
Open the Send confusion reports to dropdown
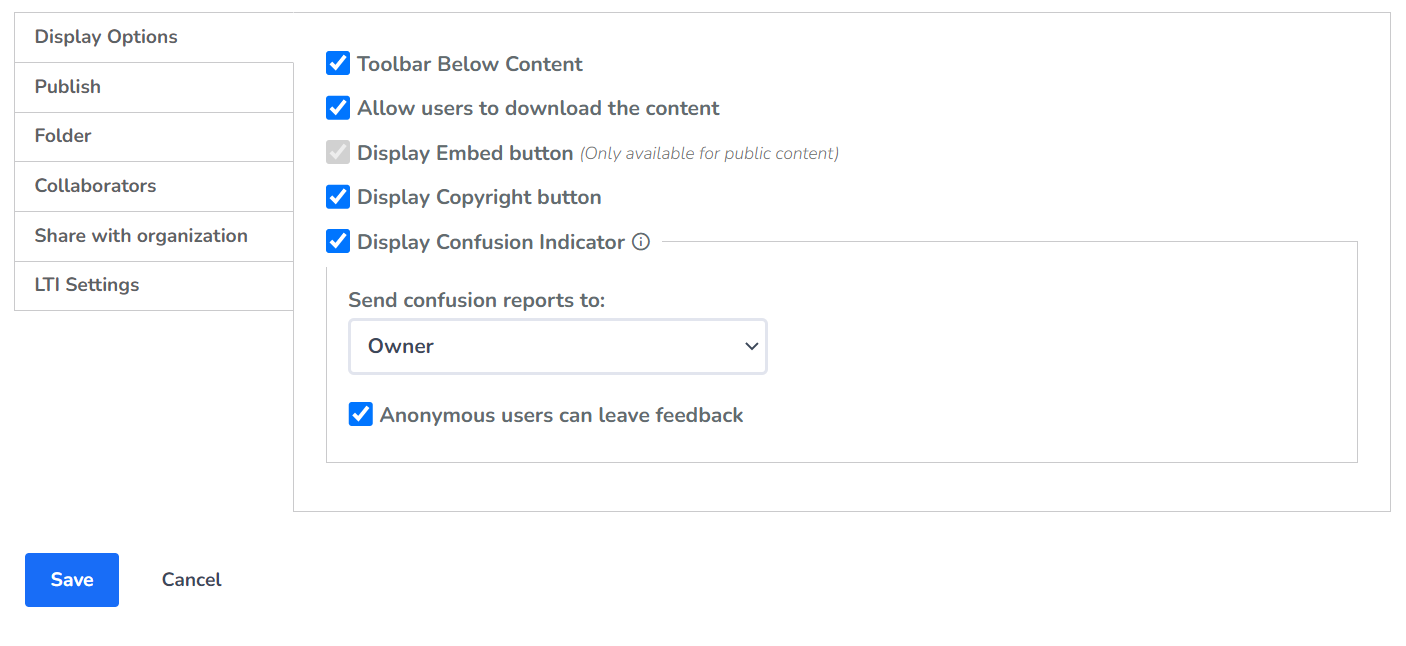[x=557, y=346]
